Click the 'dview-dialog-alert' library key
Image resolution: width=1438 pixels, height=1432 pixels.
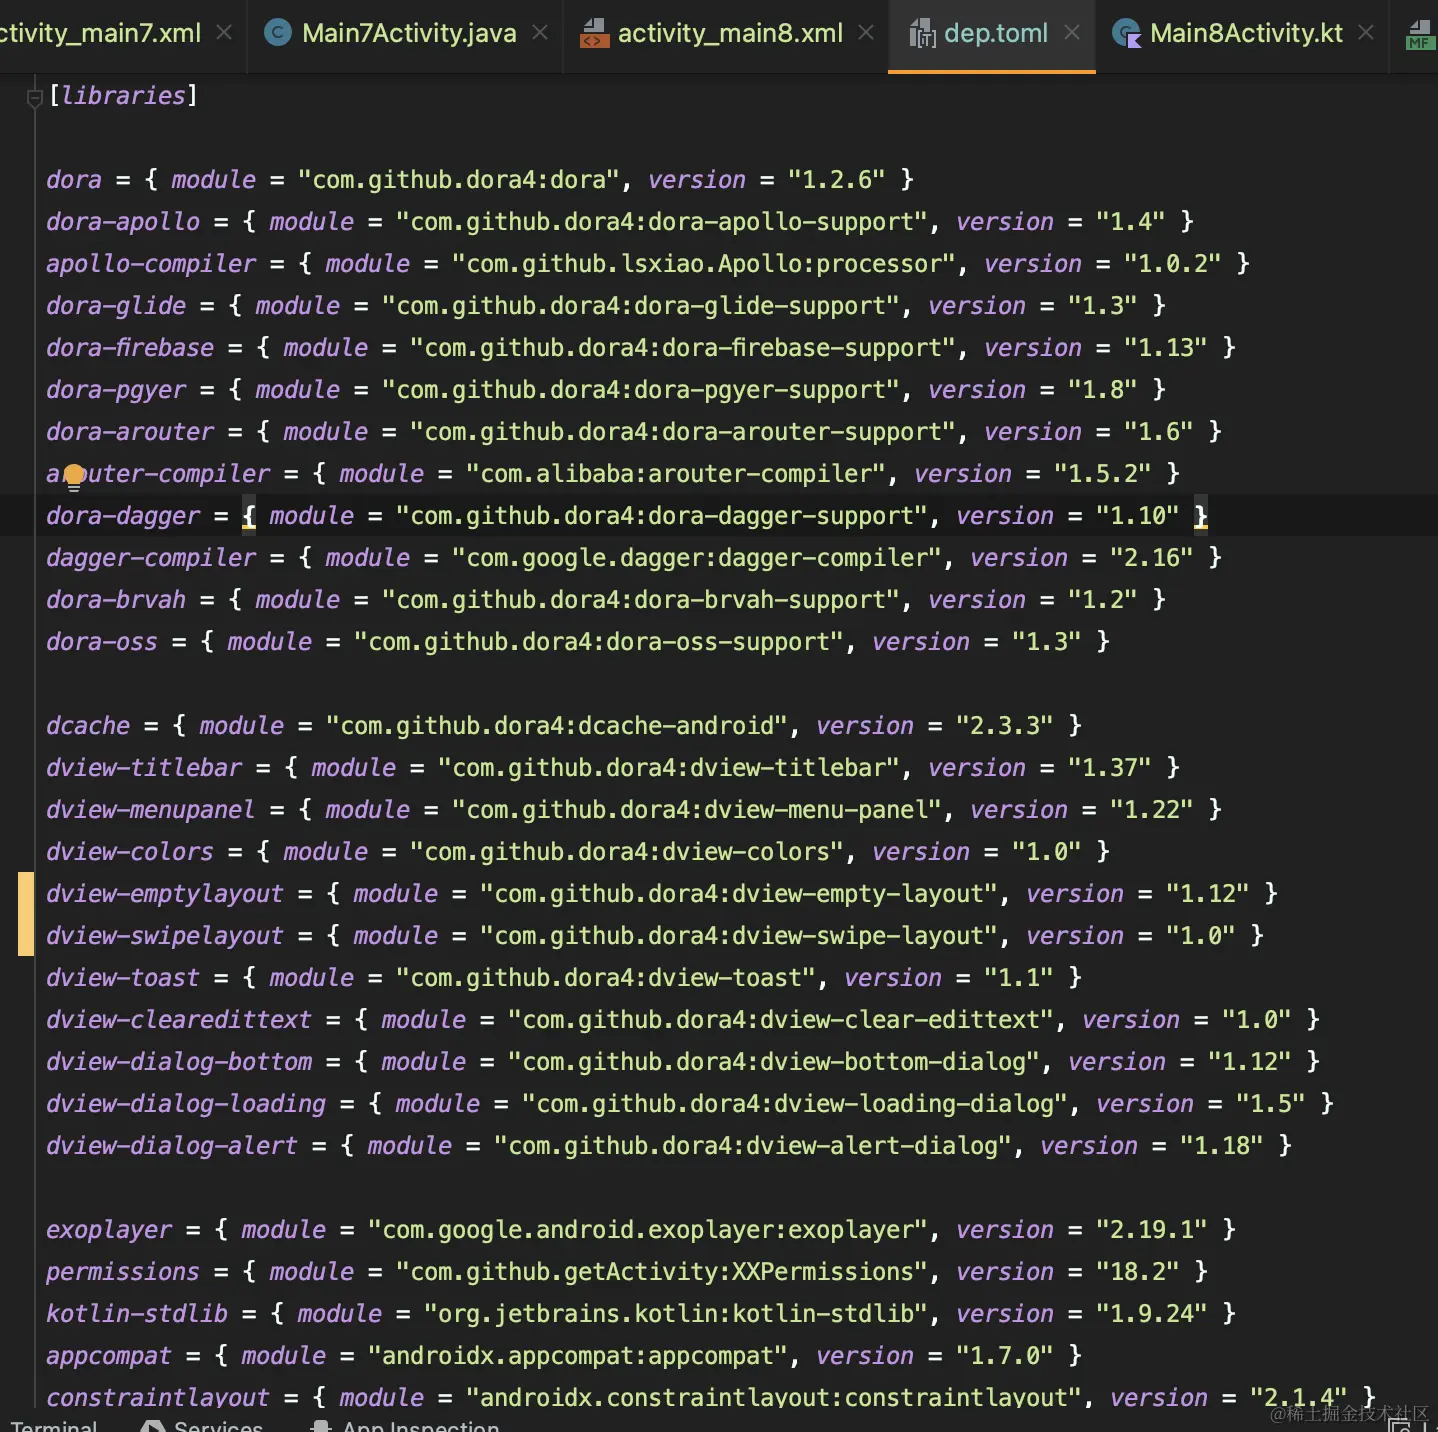[x=172, y=1146]
